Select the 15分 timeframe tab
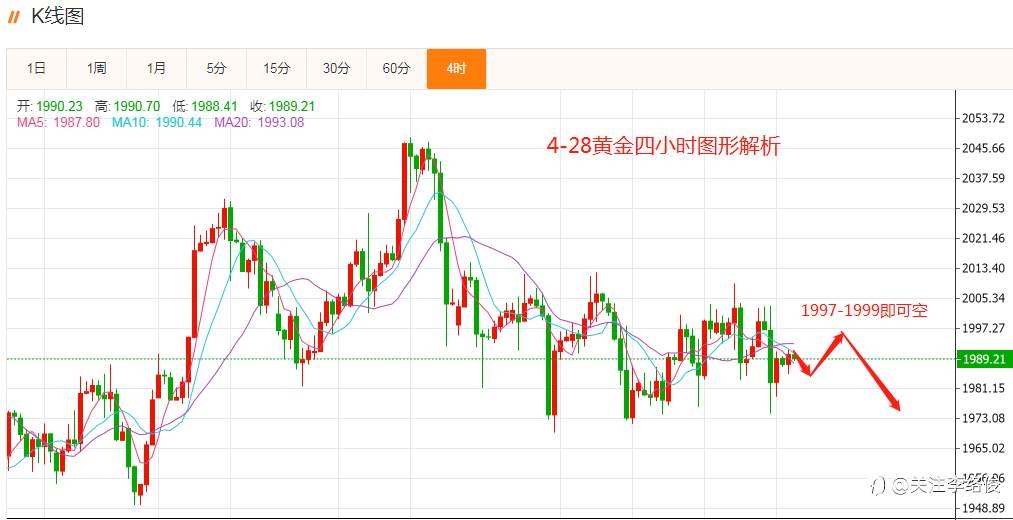The width and height of the screenshot is (1013, 520). (277, 69)
